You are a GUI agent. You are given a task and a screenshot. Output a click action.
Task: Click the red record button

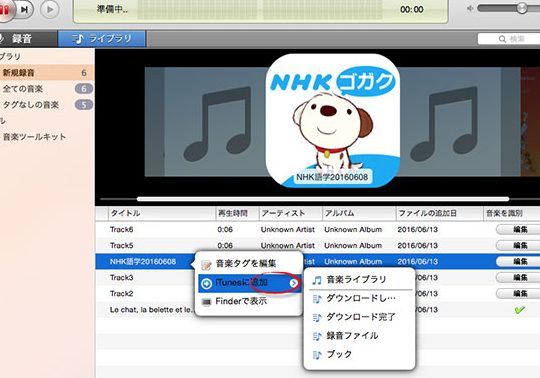tap(5, 9)
